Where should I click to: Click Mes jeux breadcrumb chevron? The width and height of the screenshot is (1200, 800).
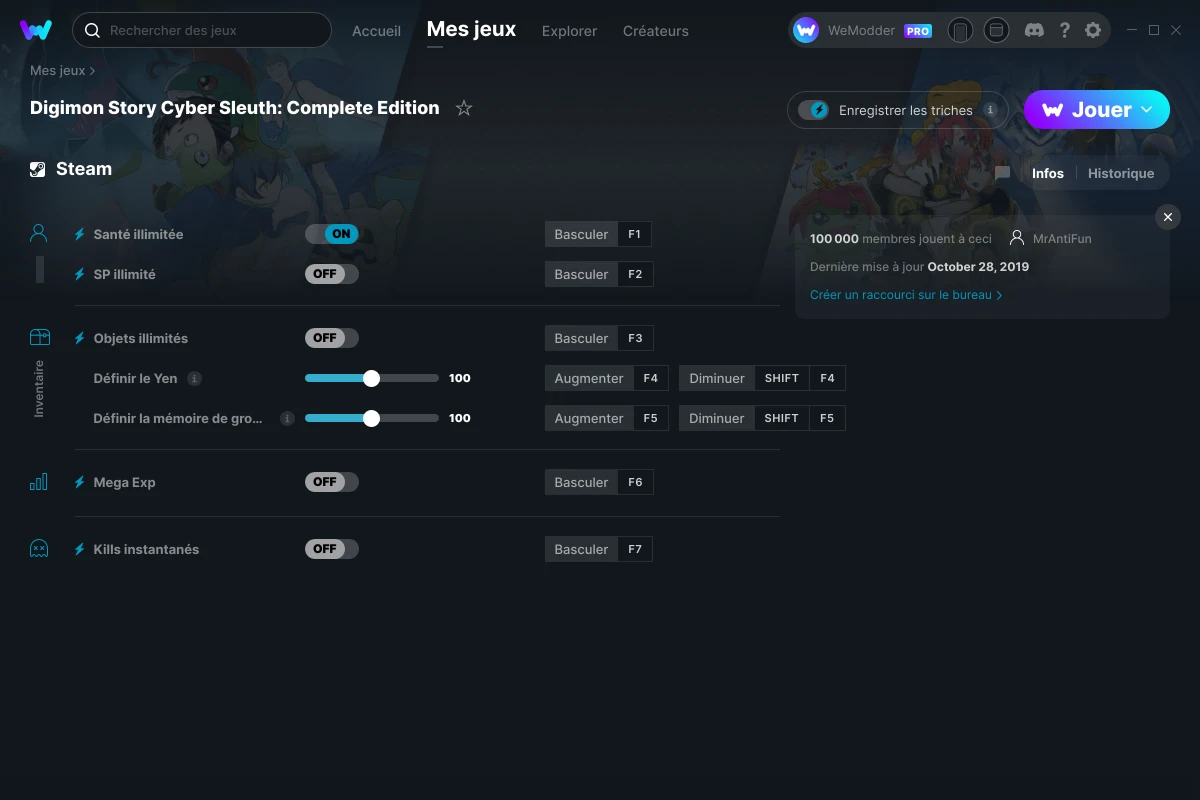click(x=93, y=71)
